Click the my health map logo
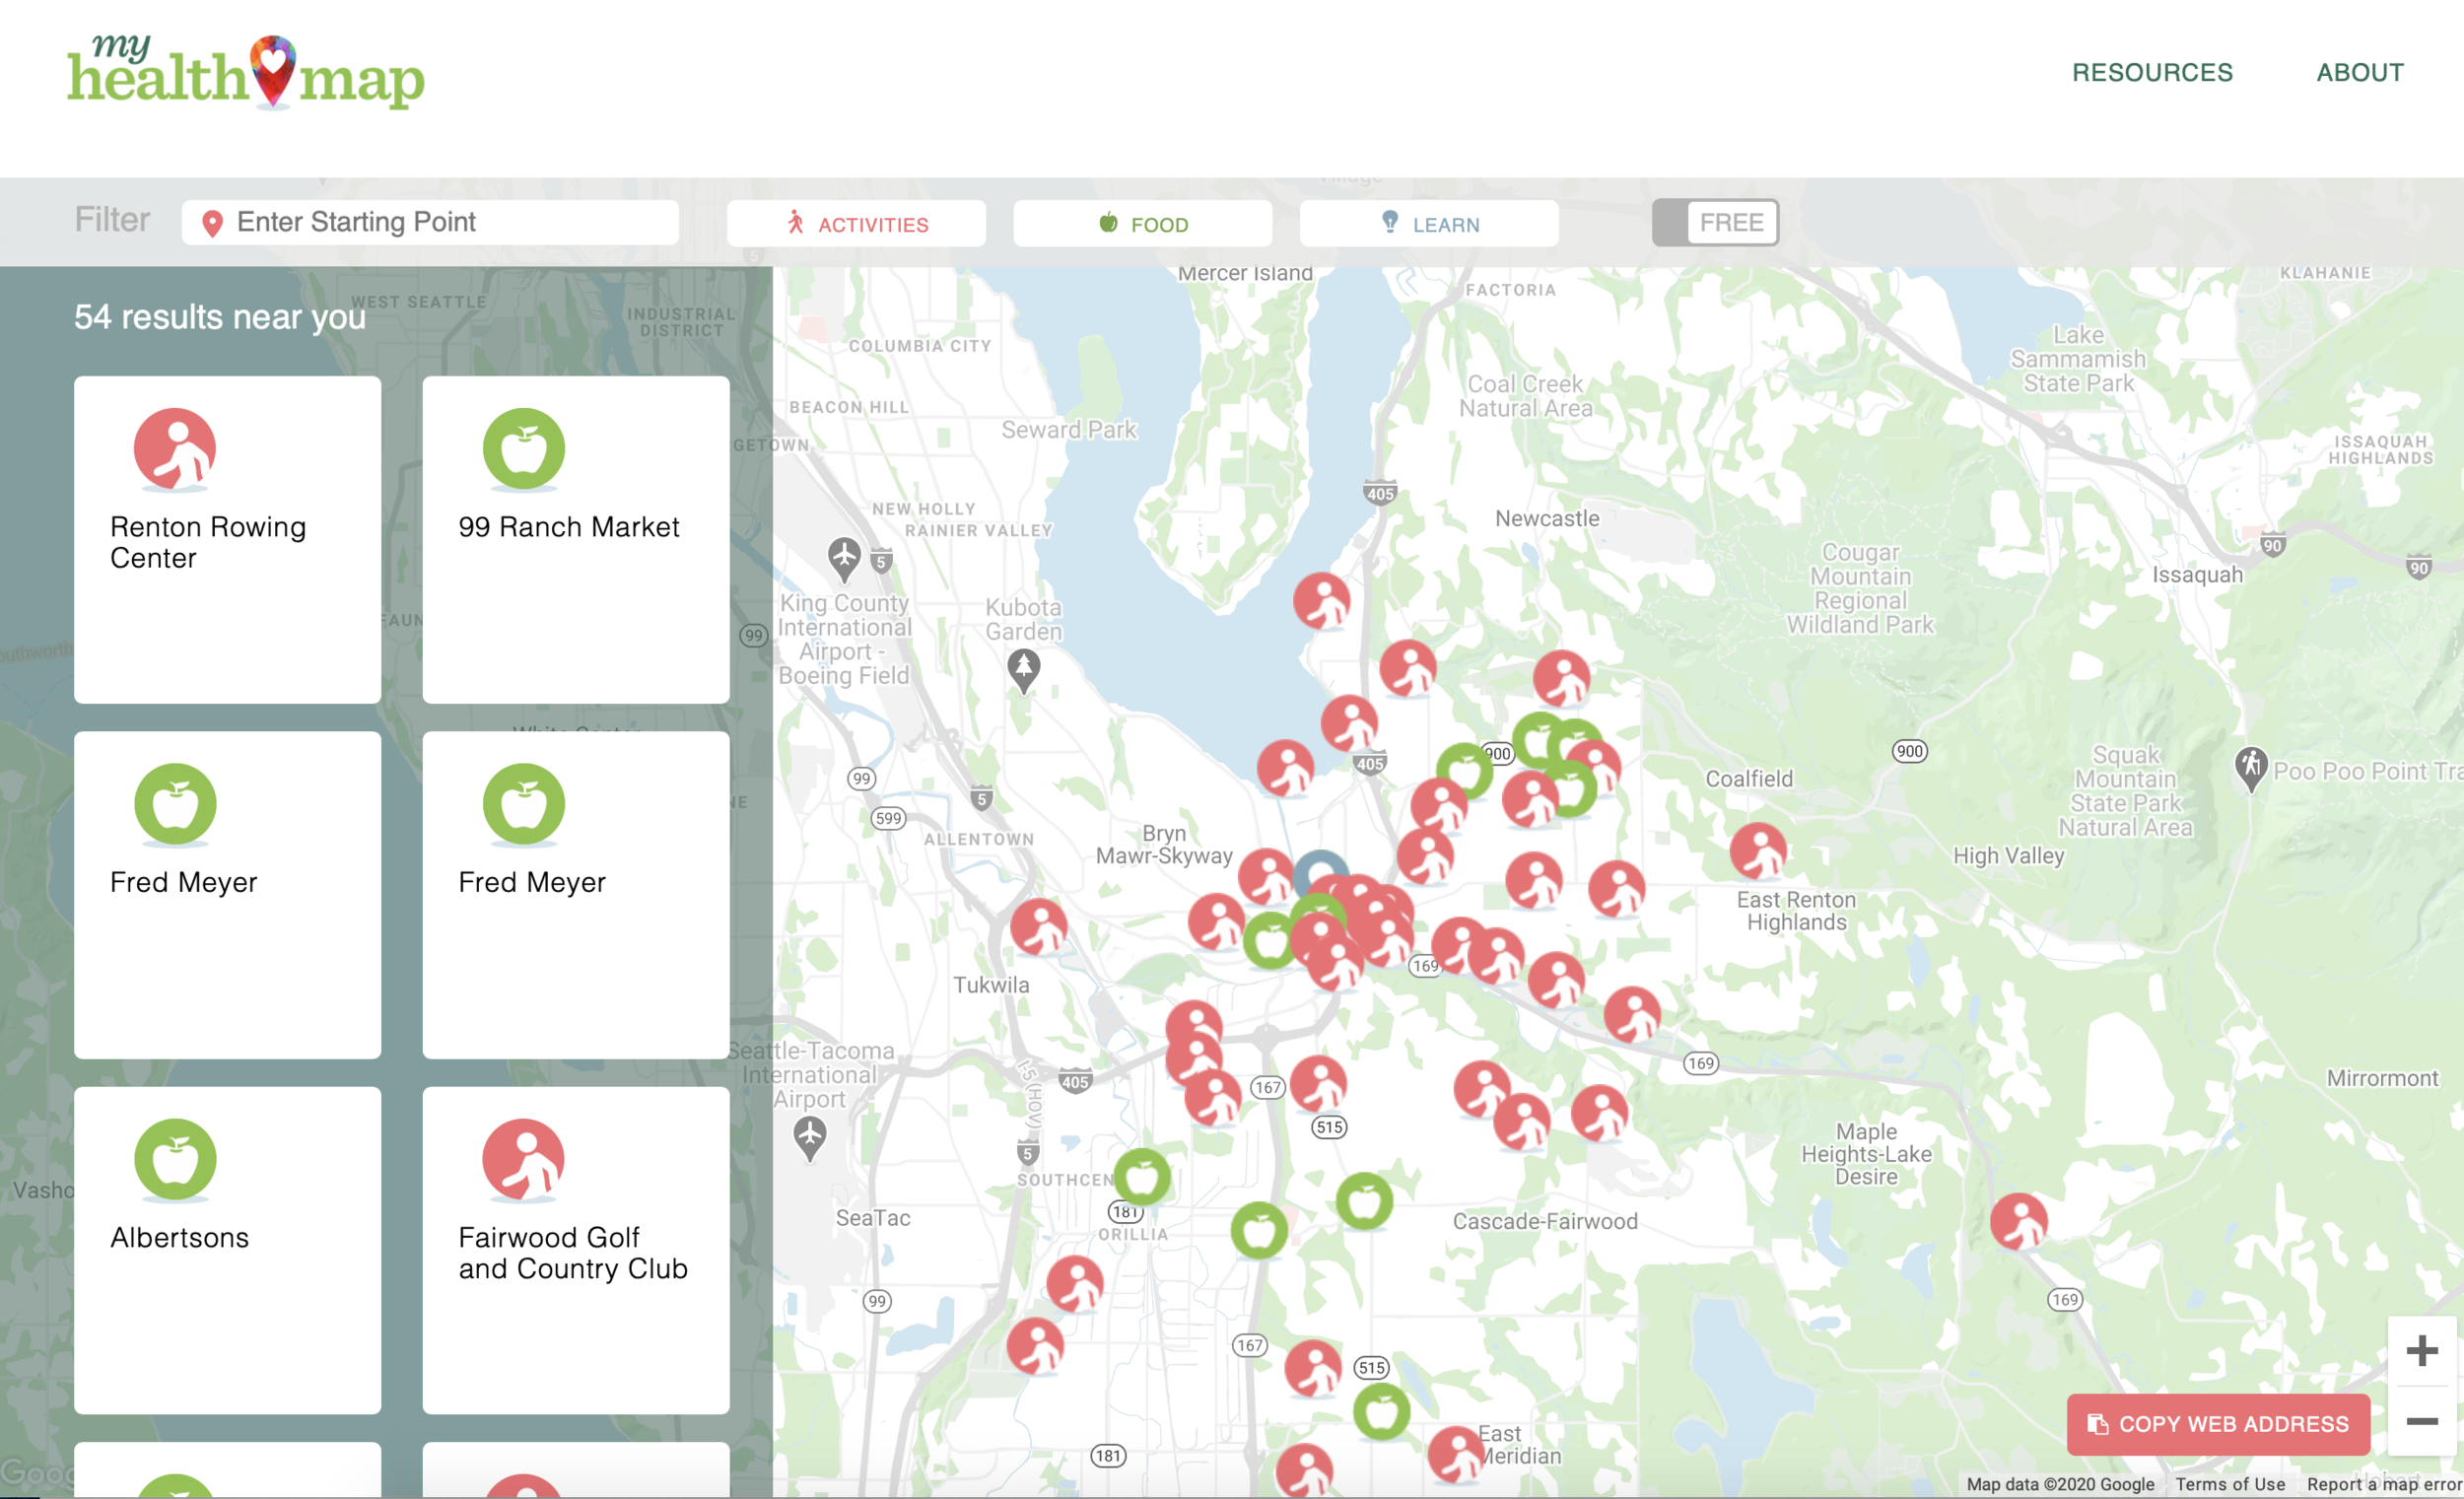The width and height of the screenshot is (2464, 1499). point(246,72)
